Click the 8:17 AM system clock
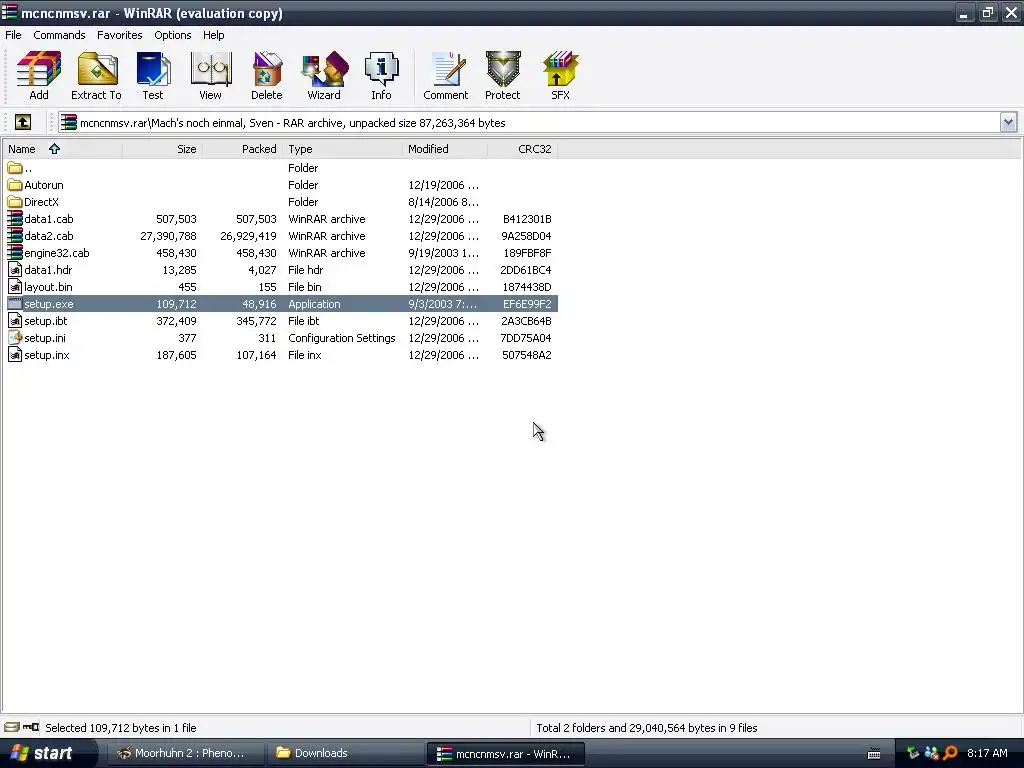 click(987, 753)
